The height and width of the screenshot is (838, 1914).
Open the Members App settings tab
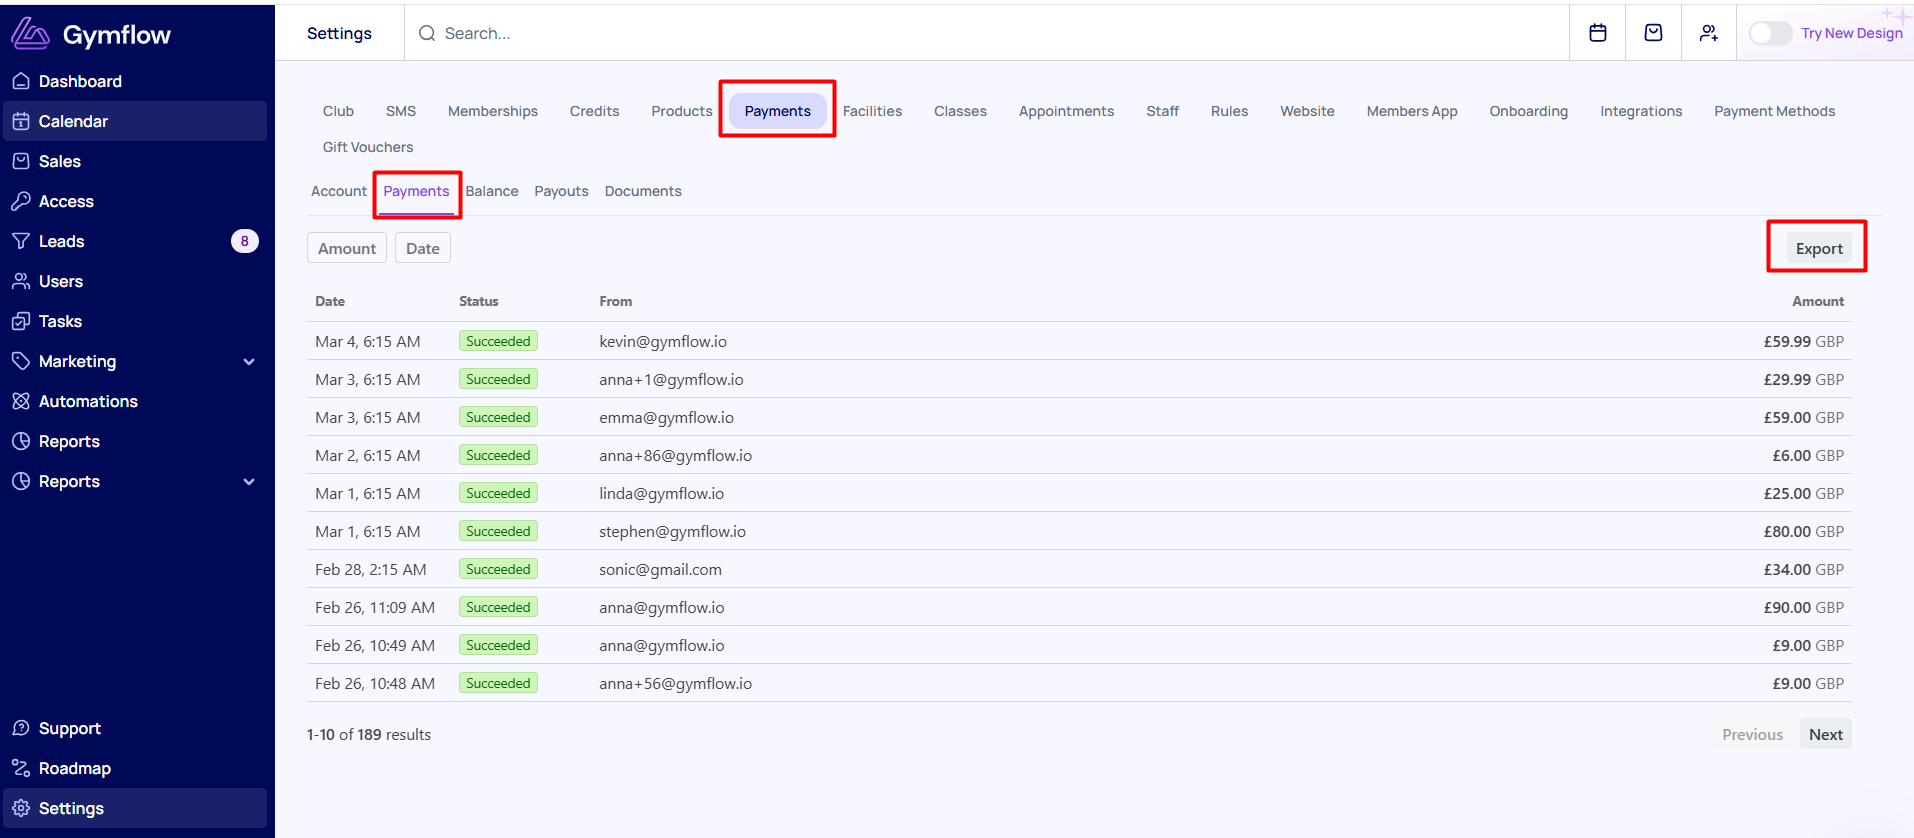point(1412,111)
